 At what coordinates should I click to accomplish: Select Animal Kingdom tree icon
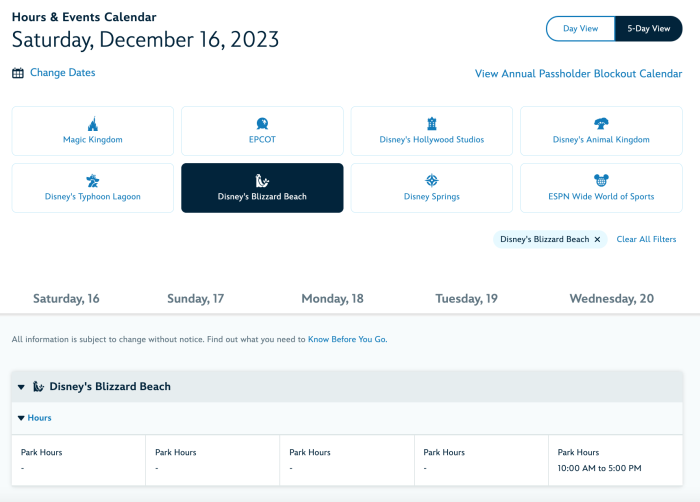coord(601,124)
